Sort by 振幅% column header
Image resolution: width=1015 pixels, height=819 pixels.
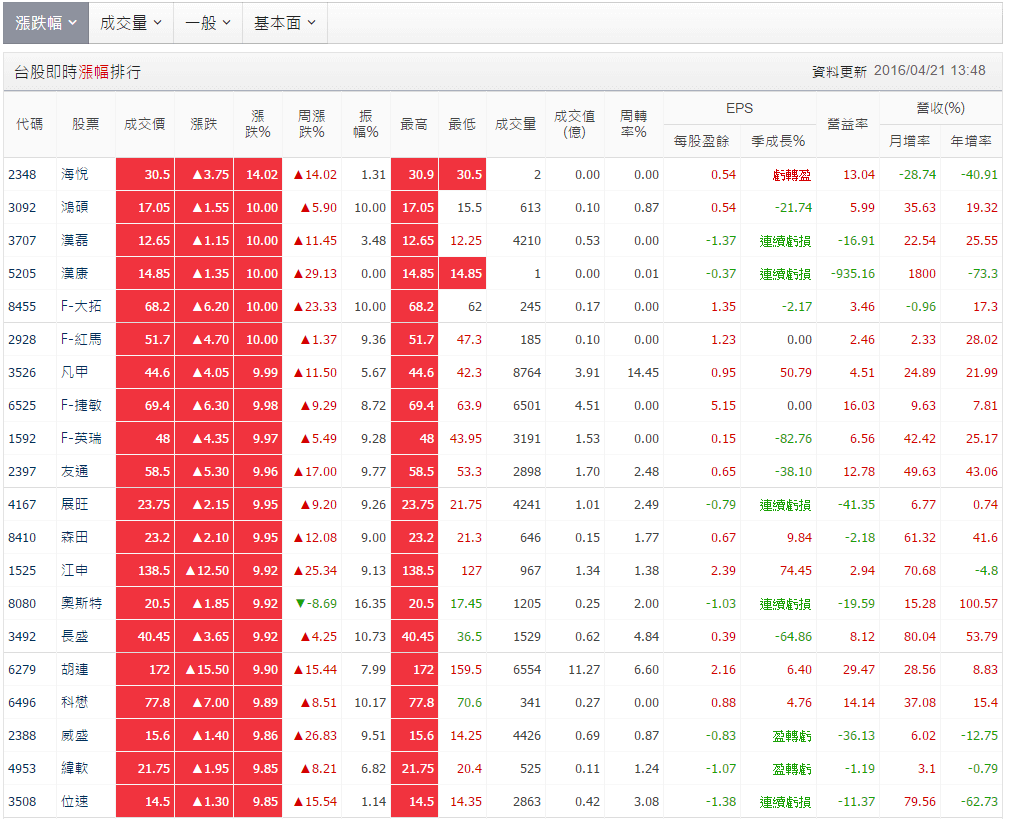click(366, 124)
